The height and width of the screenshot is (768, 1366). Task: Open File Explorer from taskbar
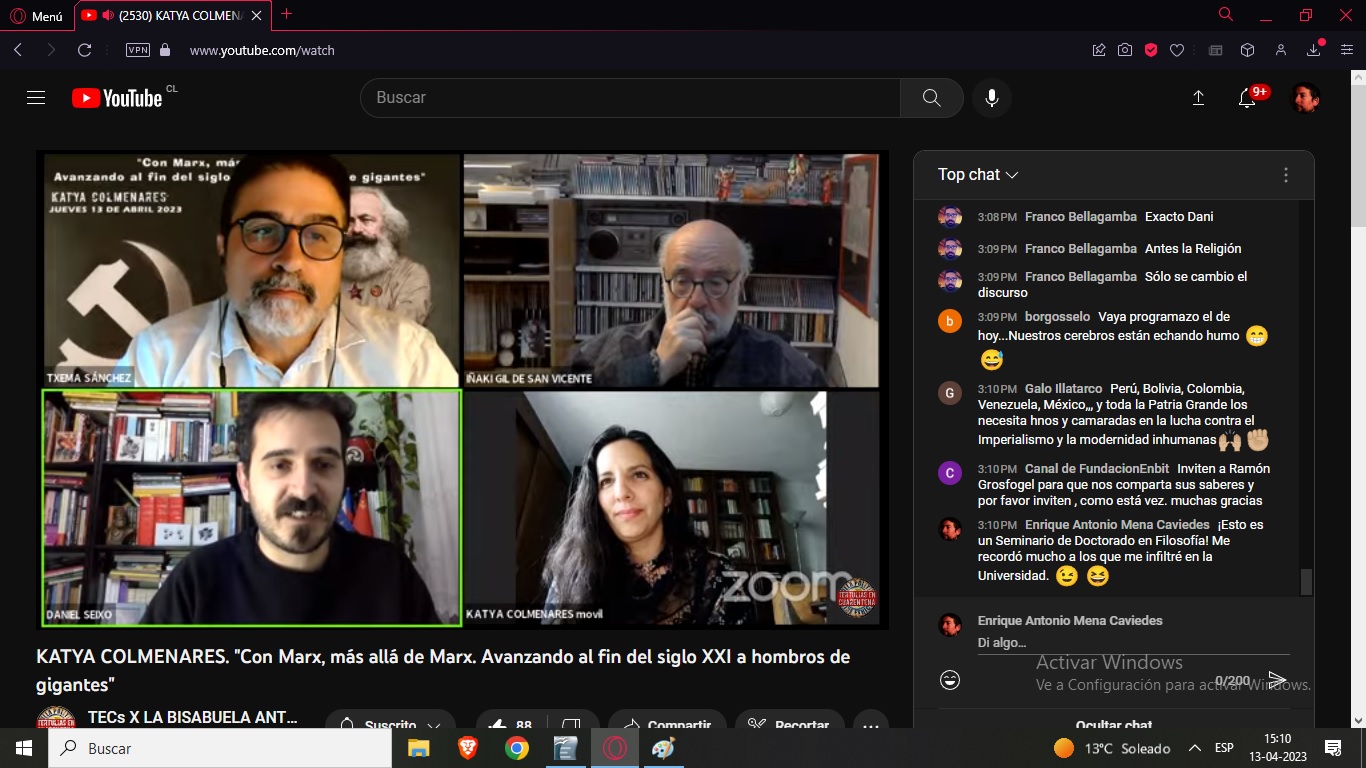point(418,748)
